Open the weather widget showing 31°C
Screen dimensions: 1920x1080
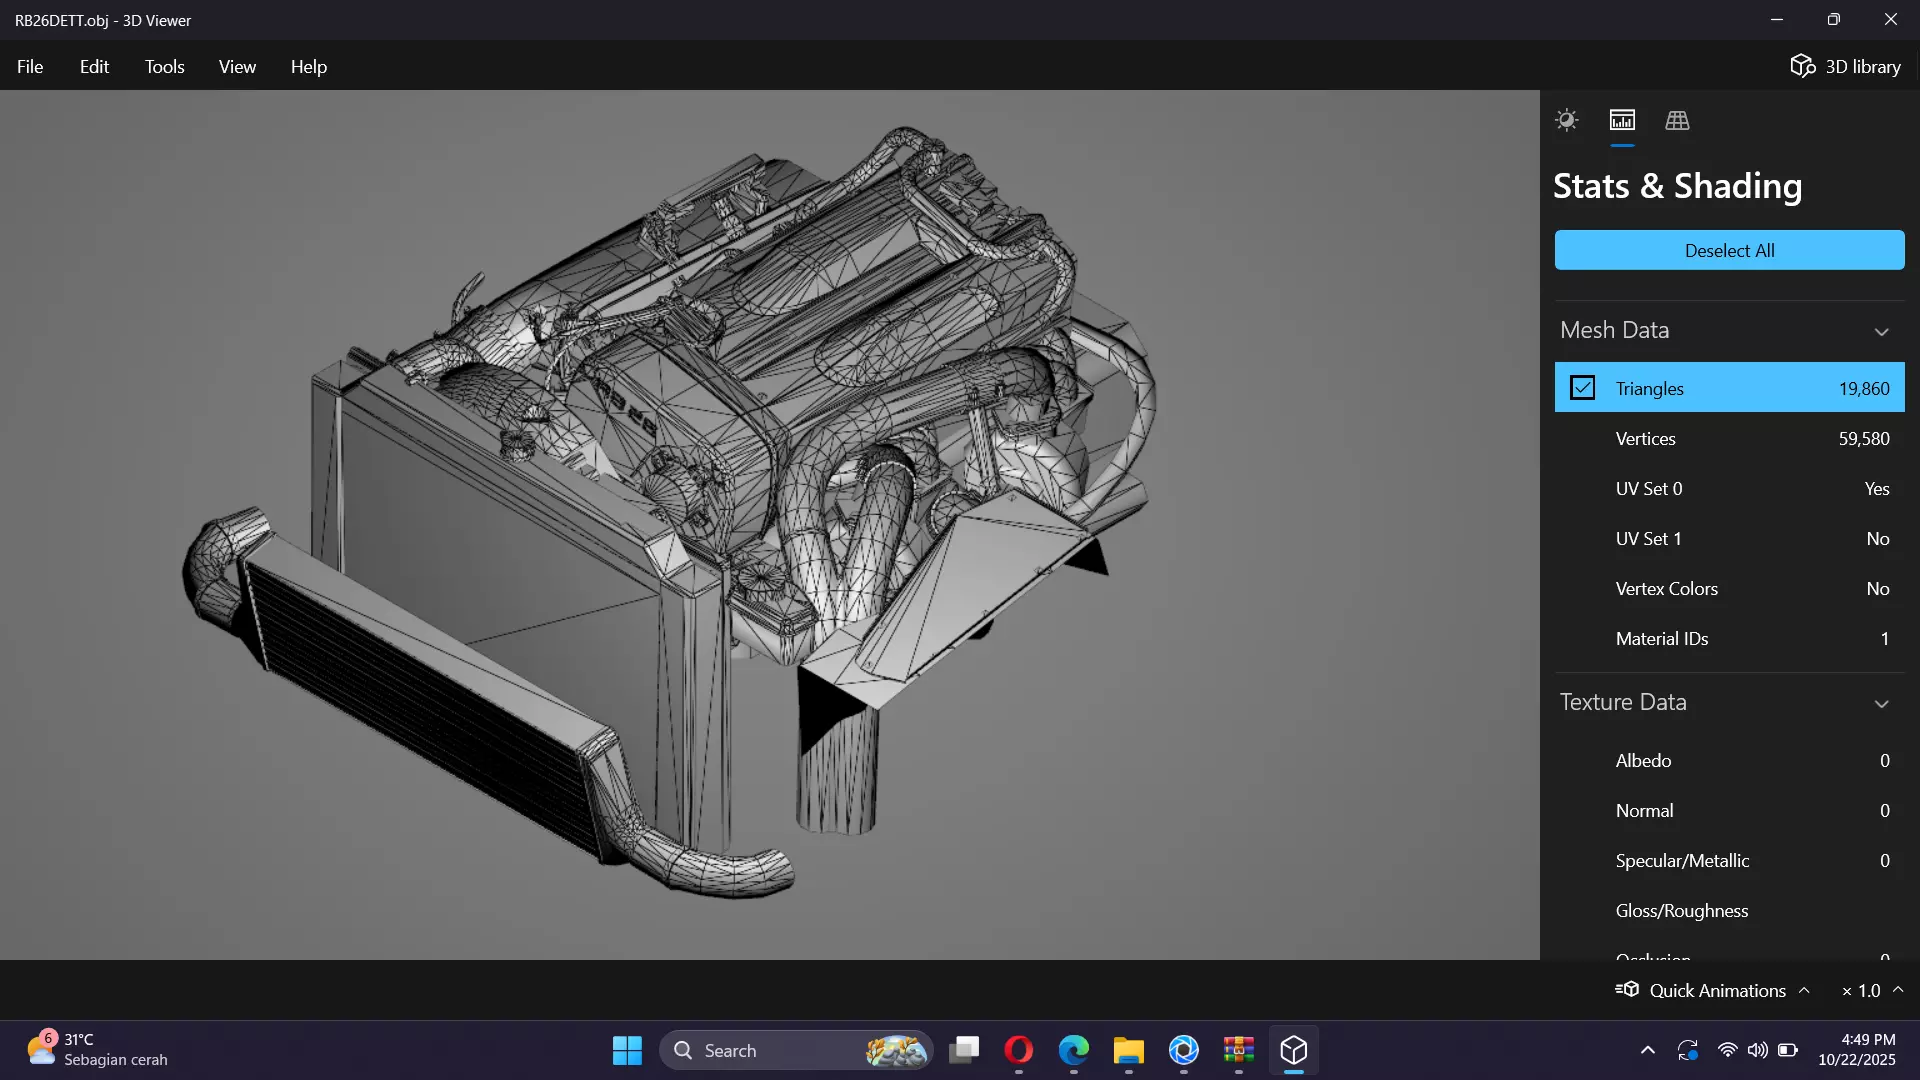tap(97, 1050)
